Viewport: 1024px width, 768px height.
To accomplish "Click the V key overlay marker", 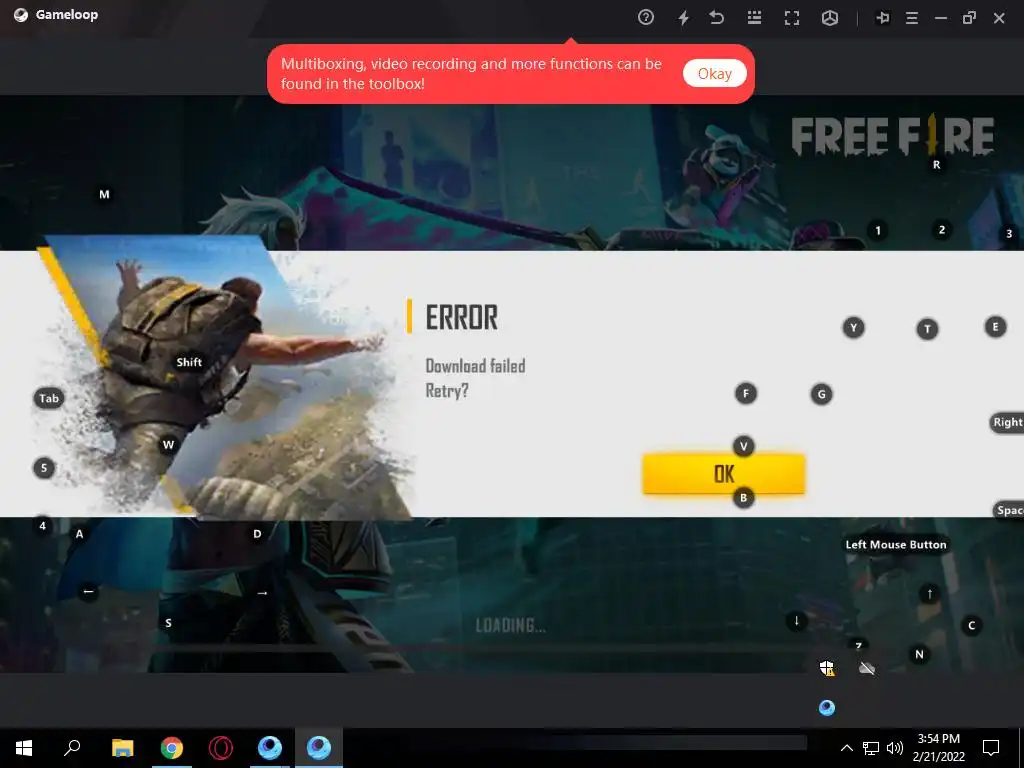I will (x=743, y=447).
